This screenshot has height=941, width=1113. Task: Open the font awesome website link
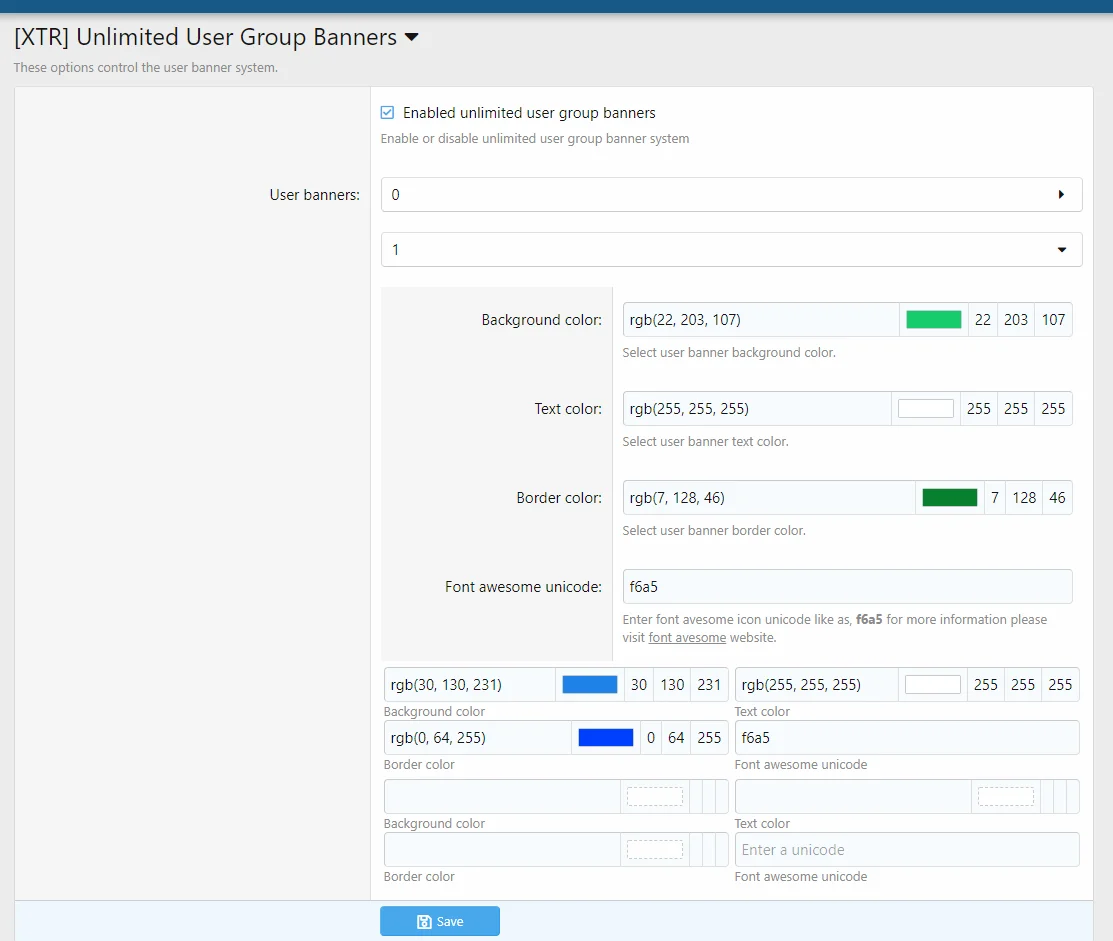pyautogui.click(x=687, y=637)
